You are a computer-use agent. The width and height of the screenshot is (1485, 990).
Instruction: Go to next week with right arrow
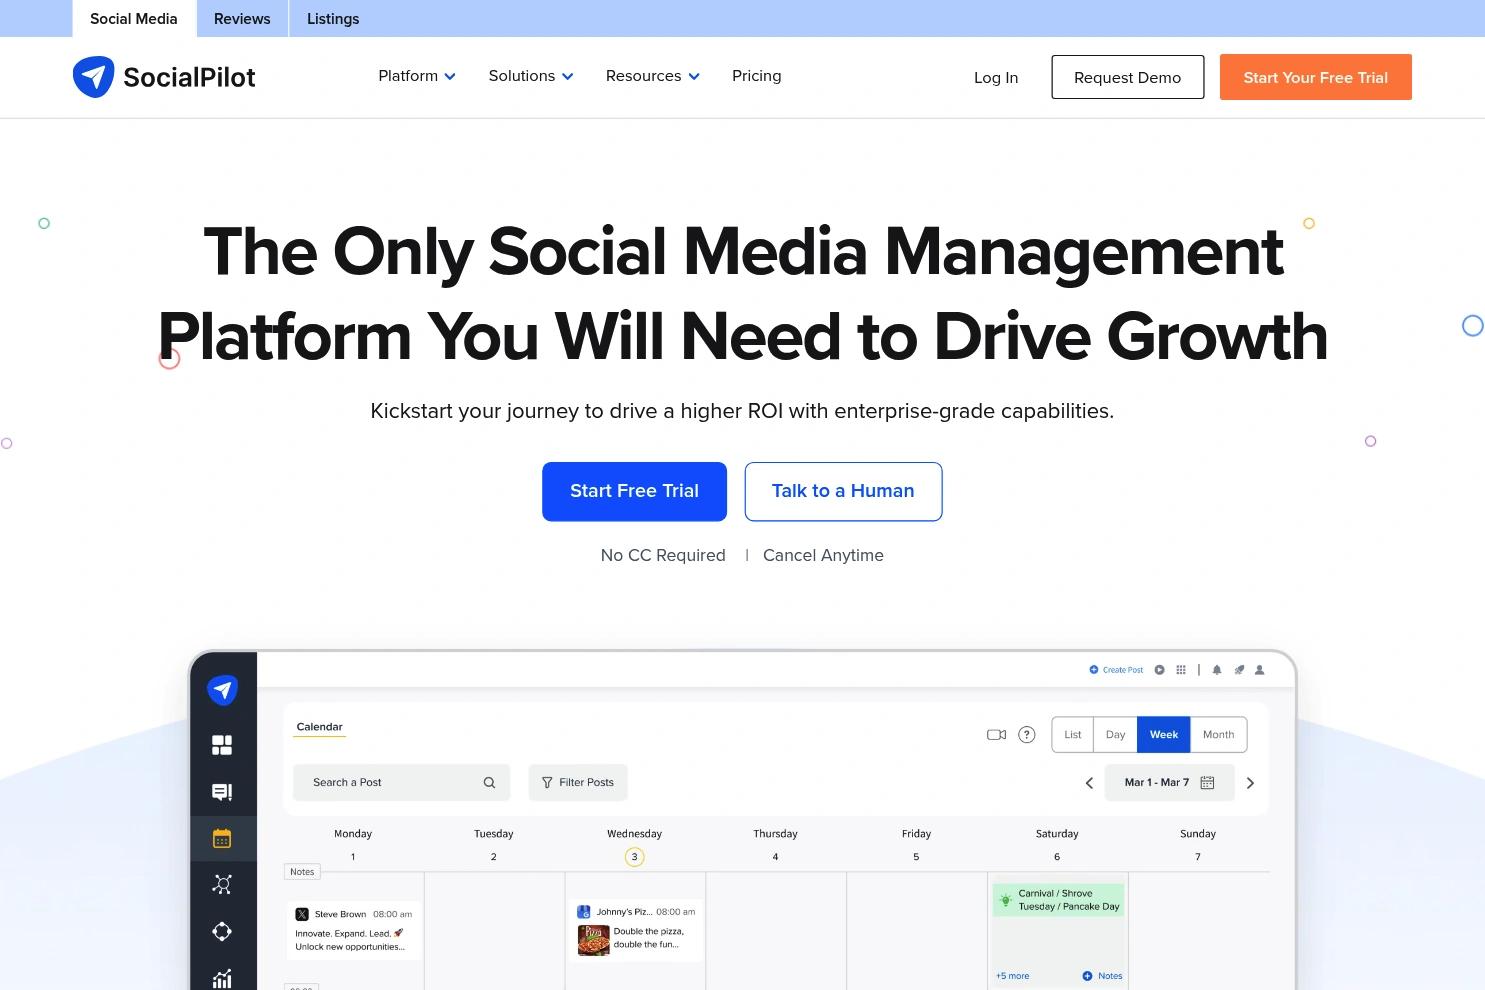click(x=1250, y=783)
